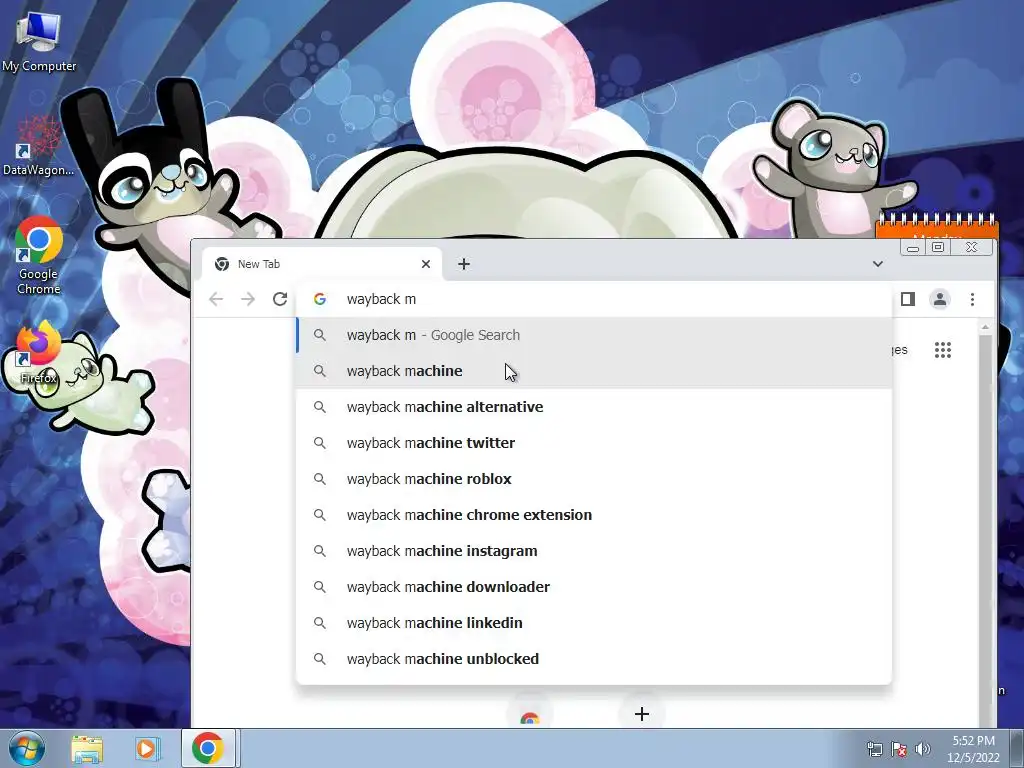Open Windows Explorer from taskbar
This screenshot has height=768, width=1024.
point(87,748)
